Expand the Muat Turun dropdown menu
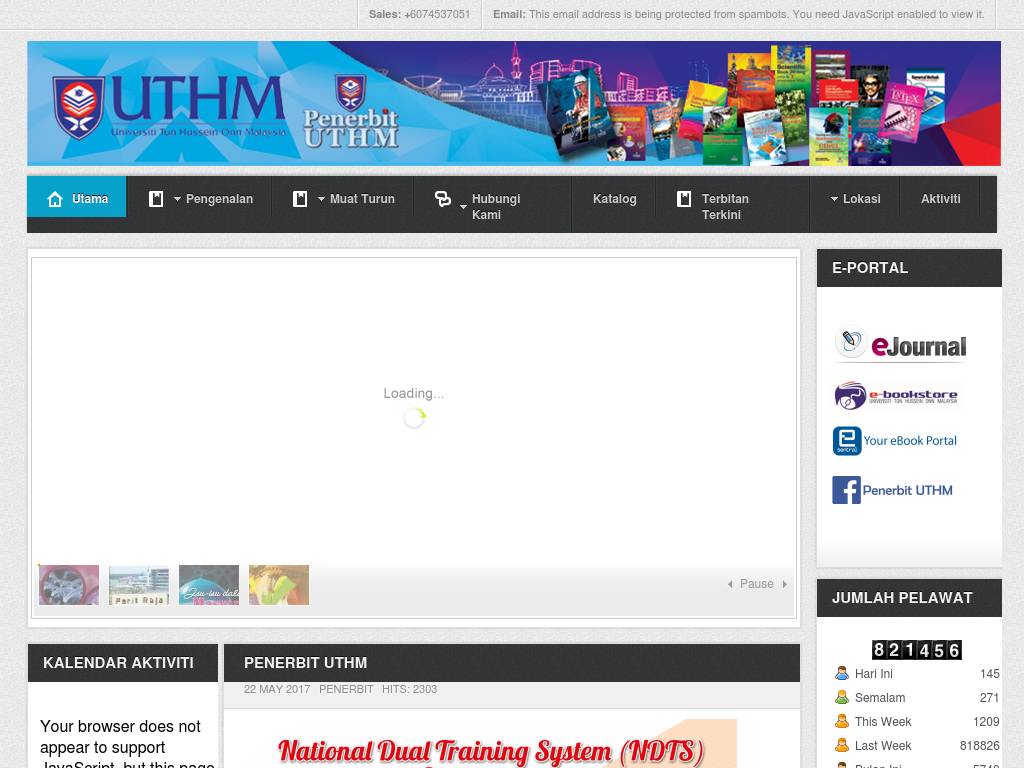This screenshot has height=768, width=1024. pos(355,199)
